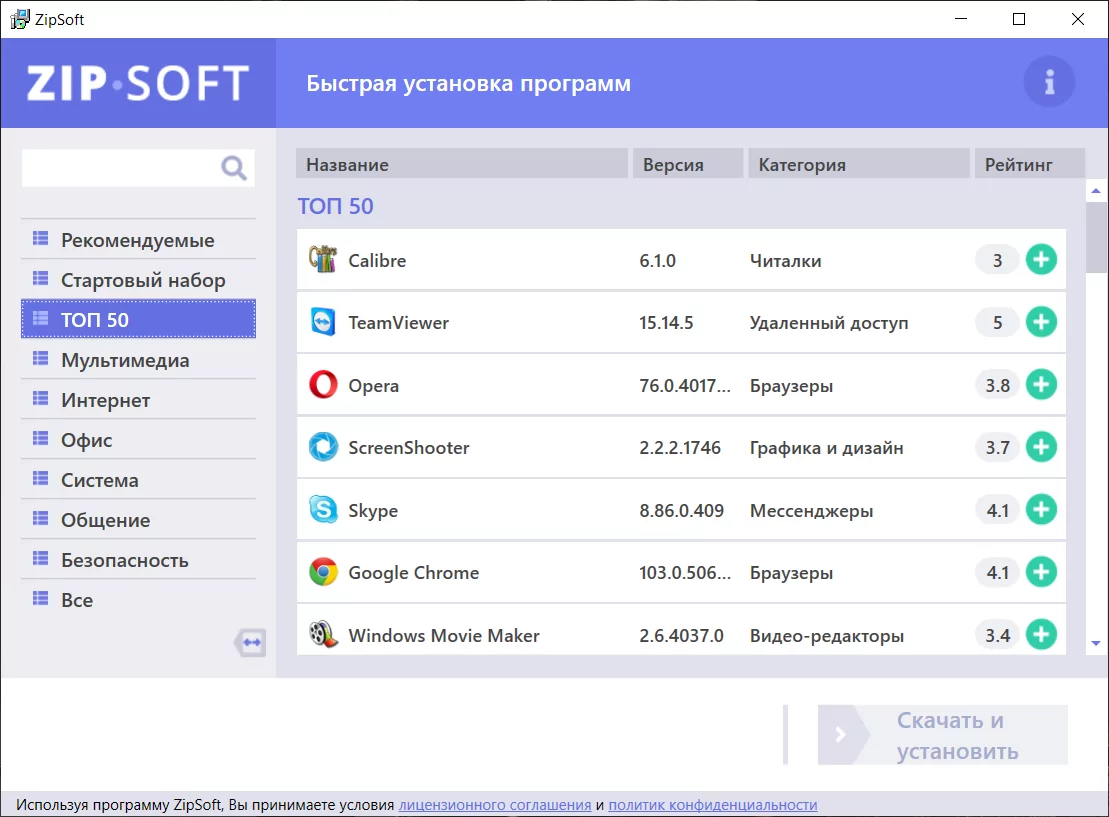Click the vertical scrollbar thumb

pyautogui.click(x=1096, y=237)
